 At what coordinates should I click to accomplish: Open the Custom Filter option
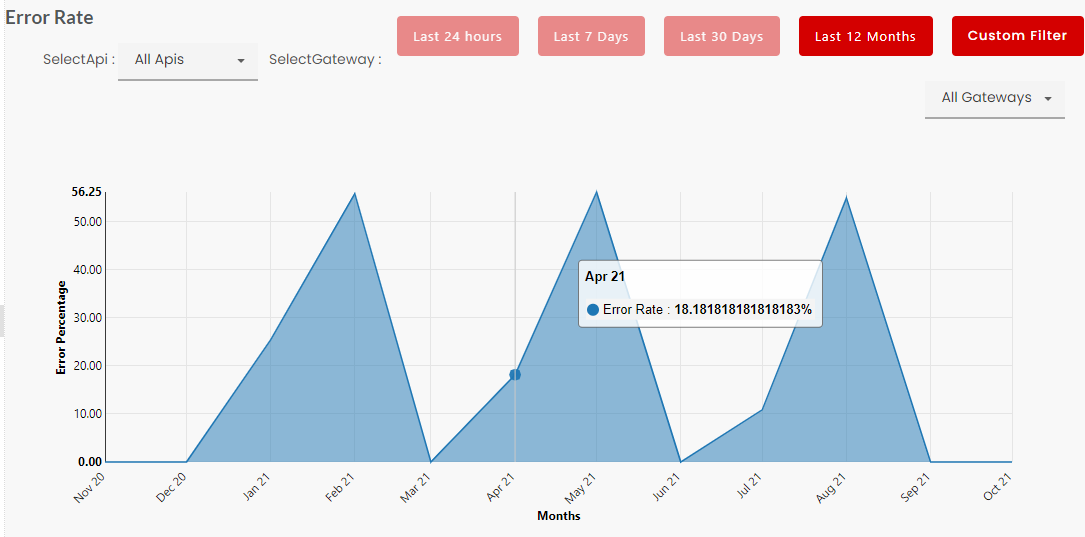pyautogui.click(x=1017, y=36)
